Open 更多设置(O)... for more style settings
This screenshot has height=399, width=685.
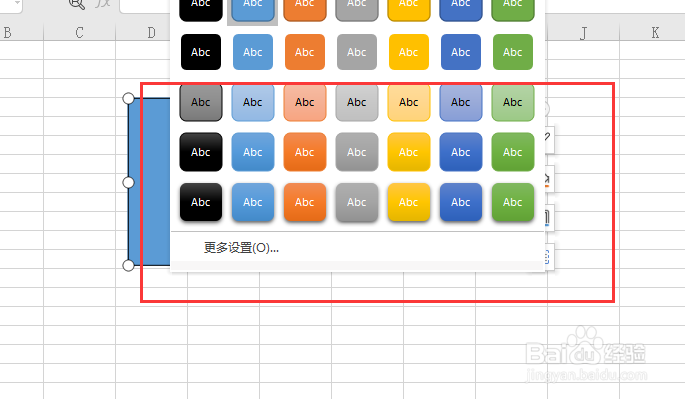(241, 248)
